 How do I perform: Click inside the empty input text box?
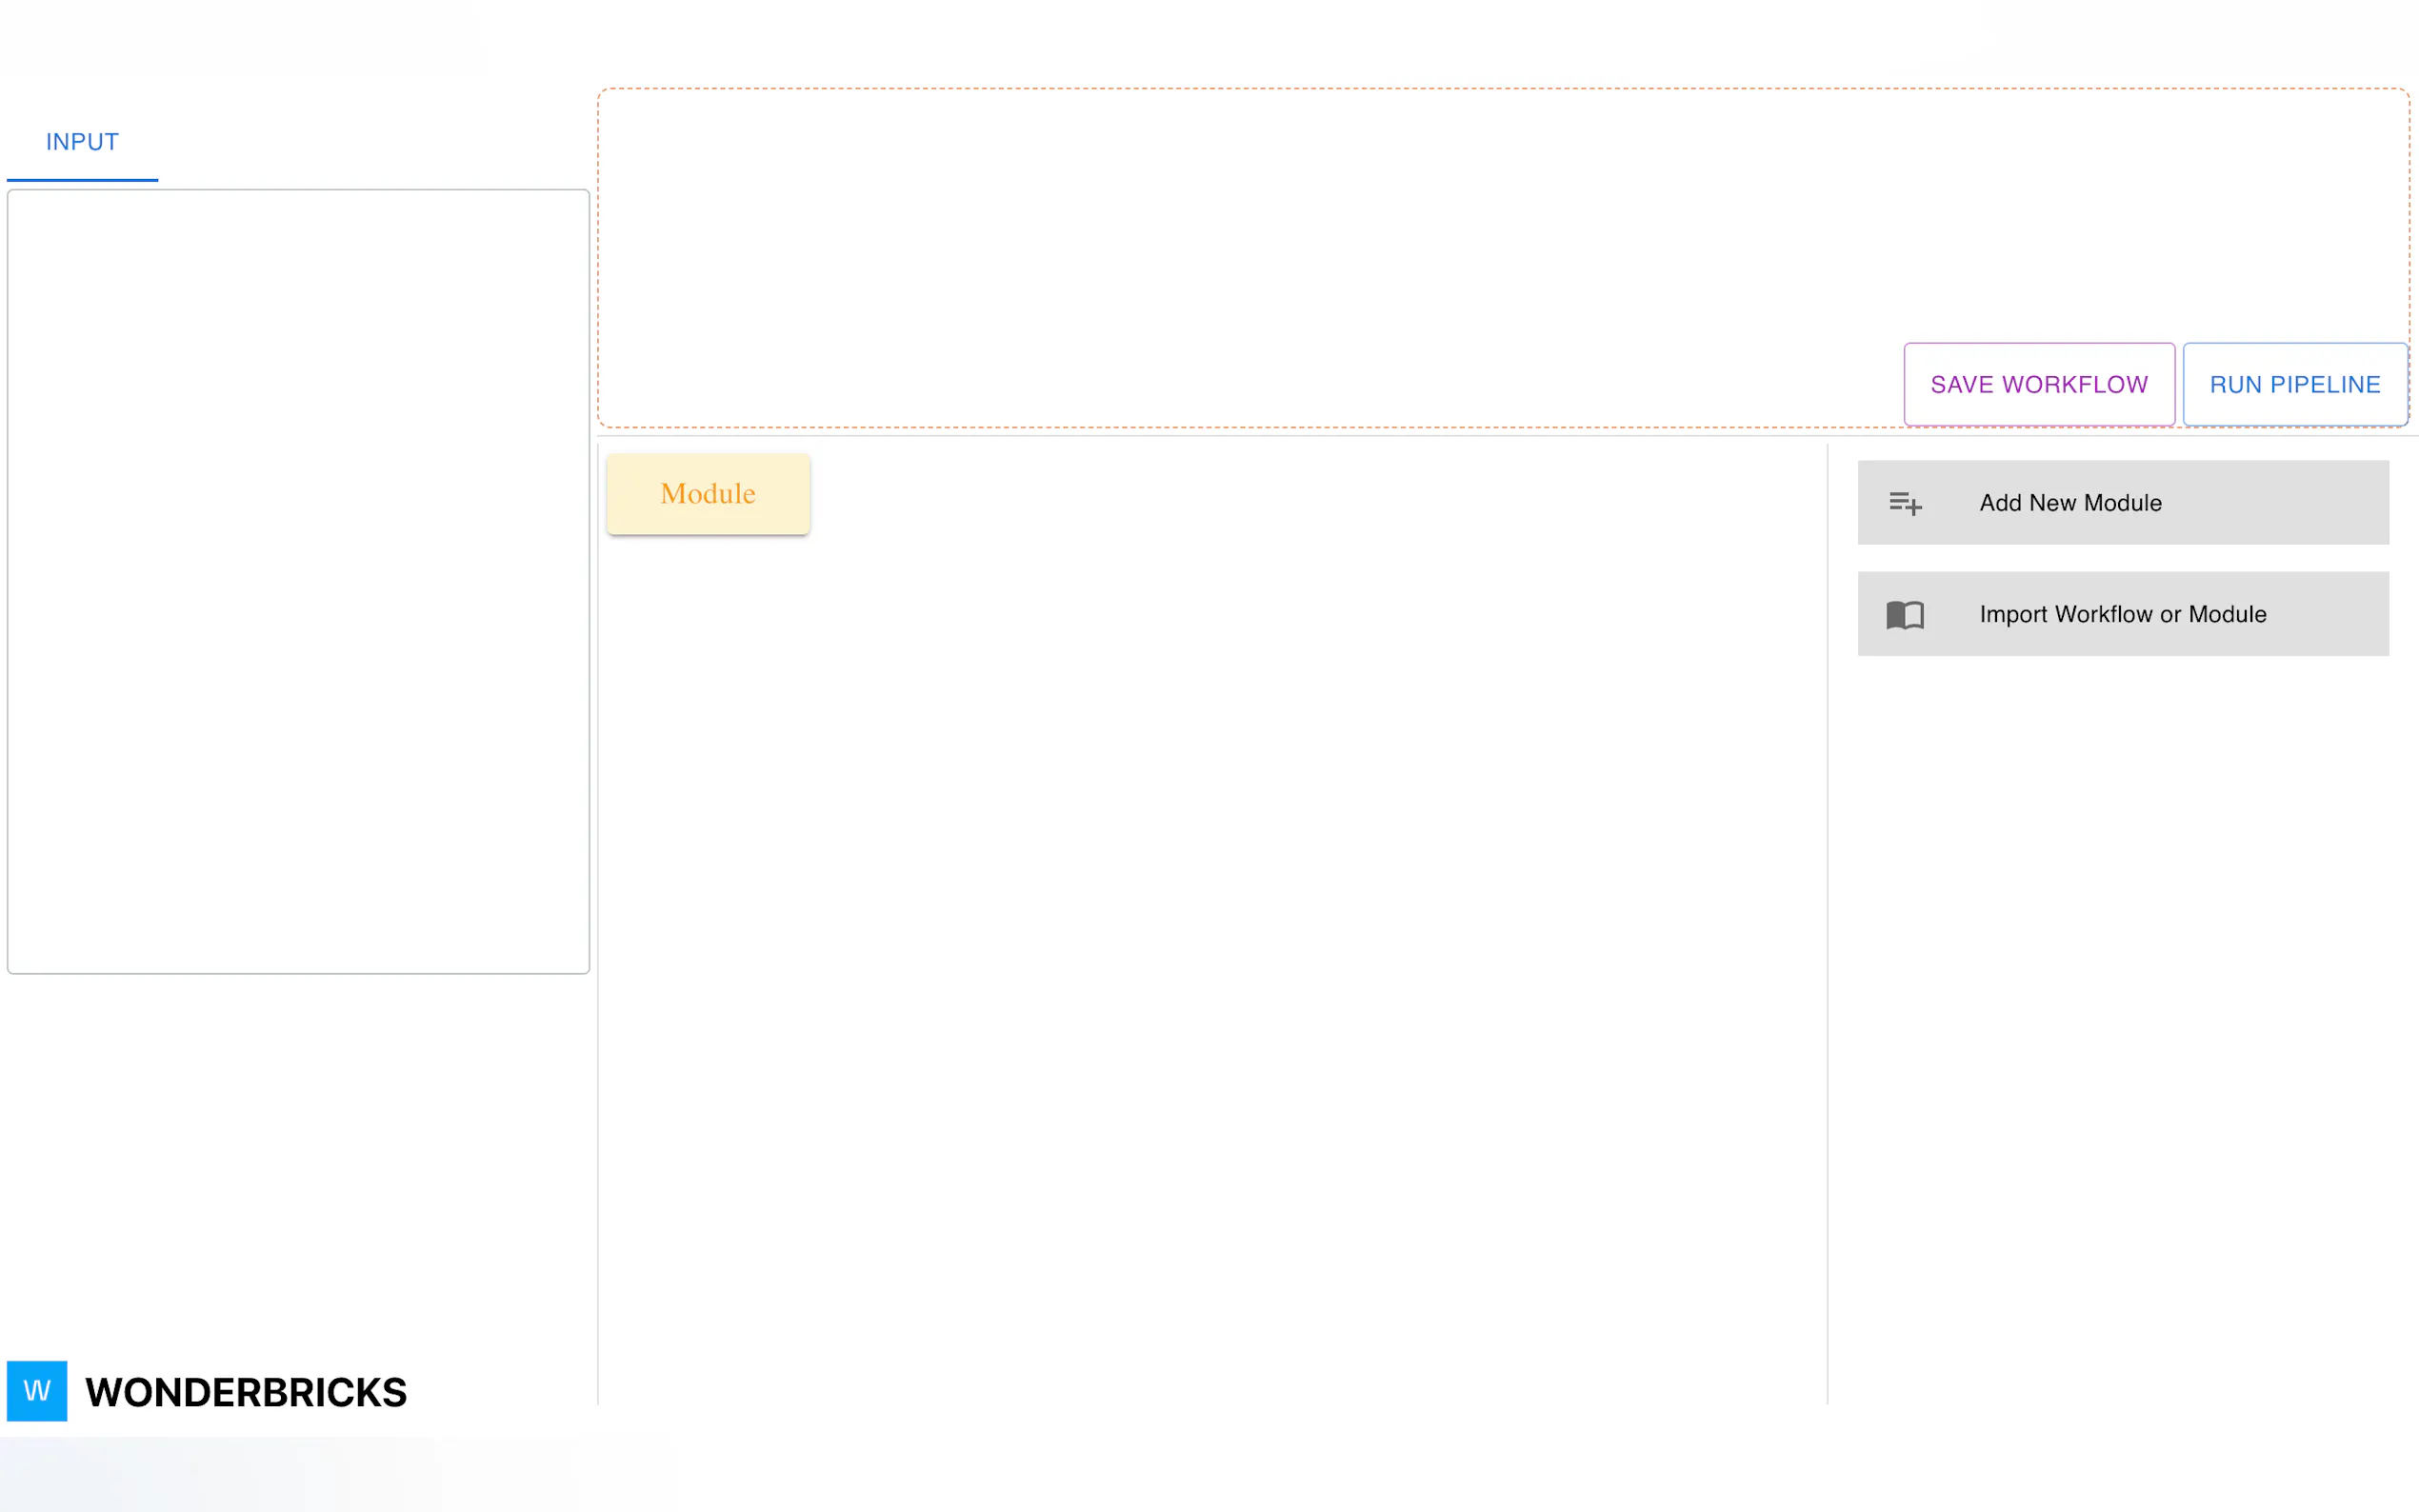[298, 580]
